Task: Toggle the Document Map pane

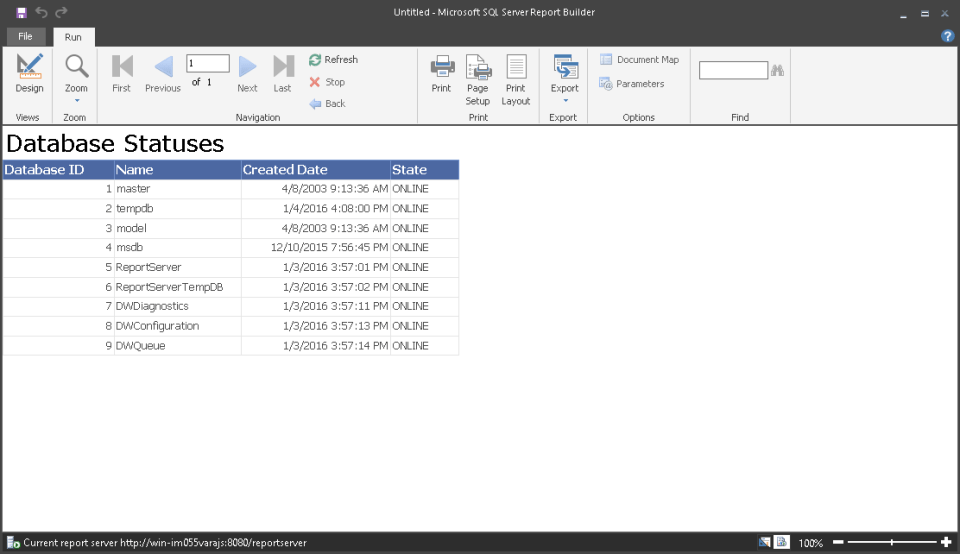Action: (x=639, y=59)
